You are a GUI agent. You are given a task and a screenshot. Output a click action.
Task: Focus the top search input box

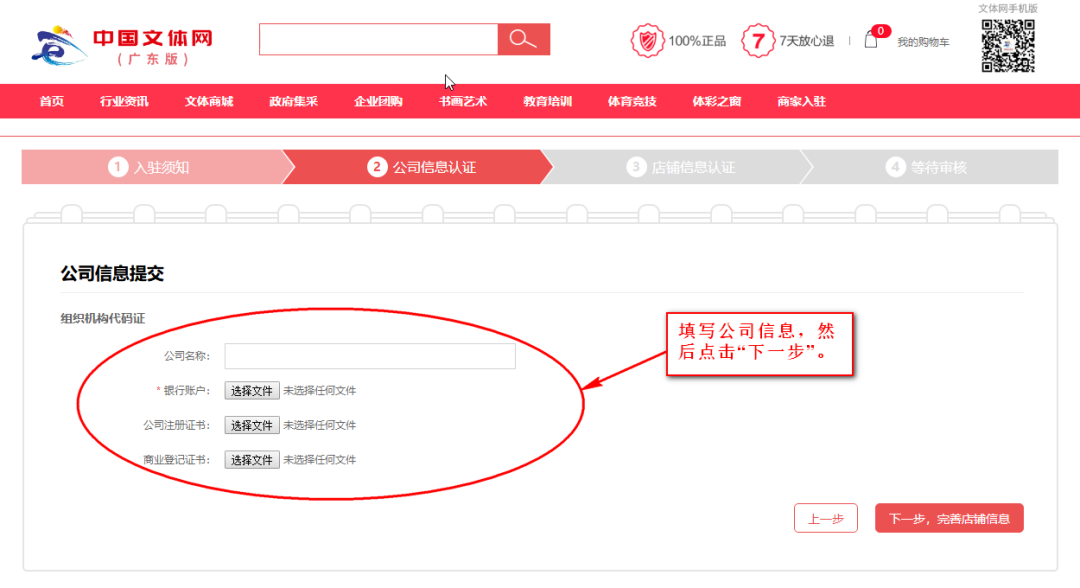[379, 39]
